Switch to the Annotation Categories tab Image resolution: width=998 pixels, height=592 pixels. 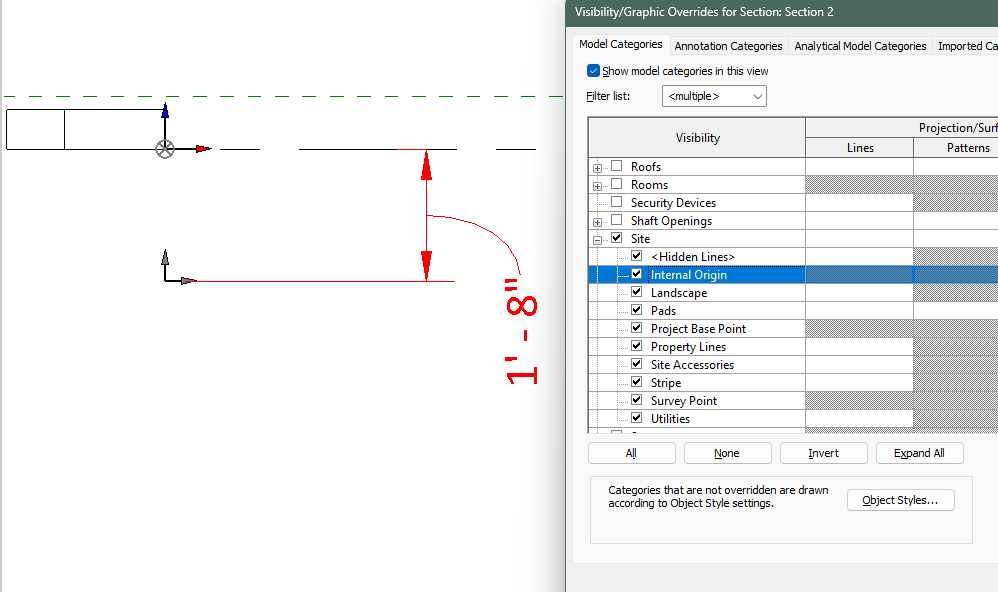pyautogui.click(x=728, y=45)
